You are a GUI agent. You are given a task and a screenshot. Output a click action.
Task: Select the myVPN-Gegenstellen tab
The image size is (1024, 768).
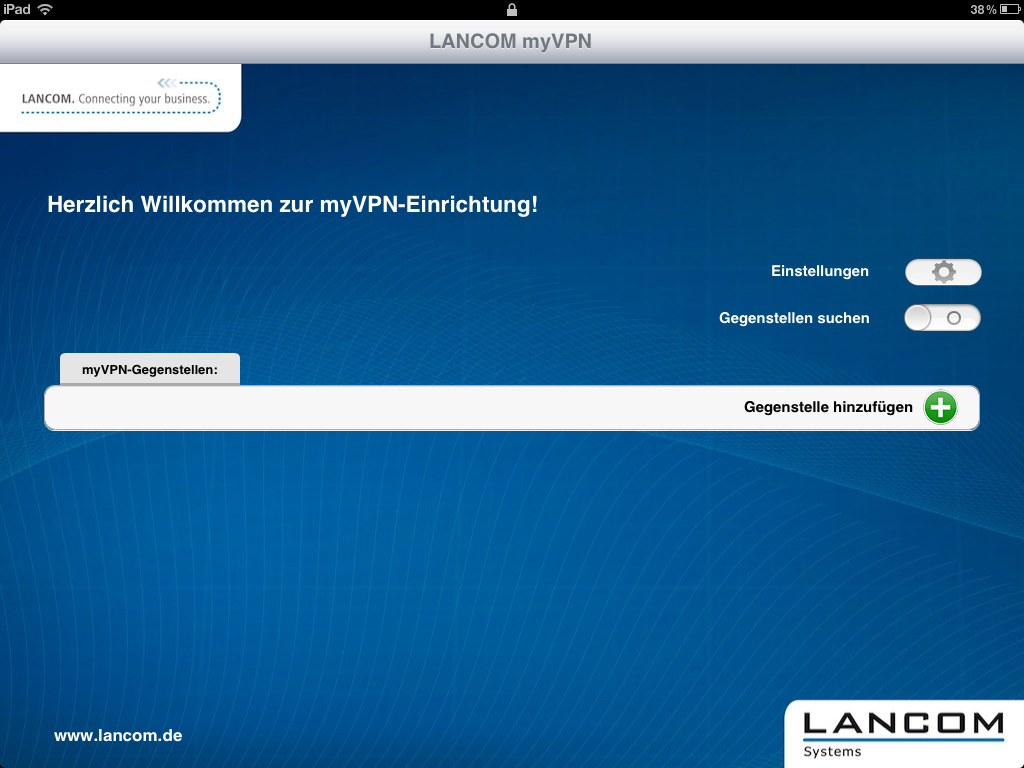150,370
